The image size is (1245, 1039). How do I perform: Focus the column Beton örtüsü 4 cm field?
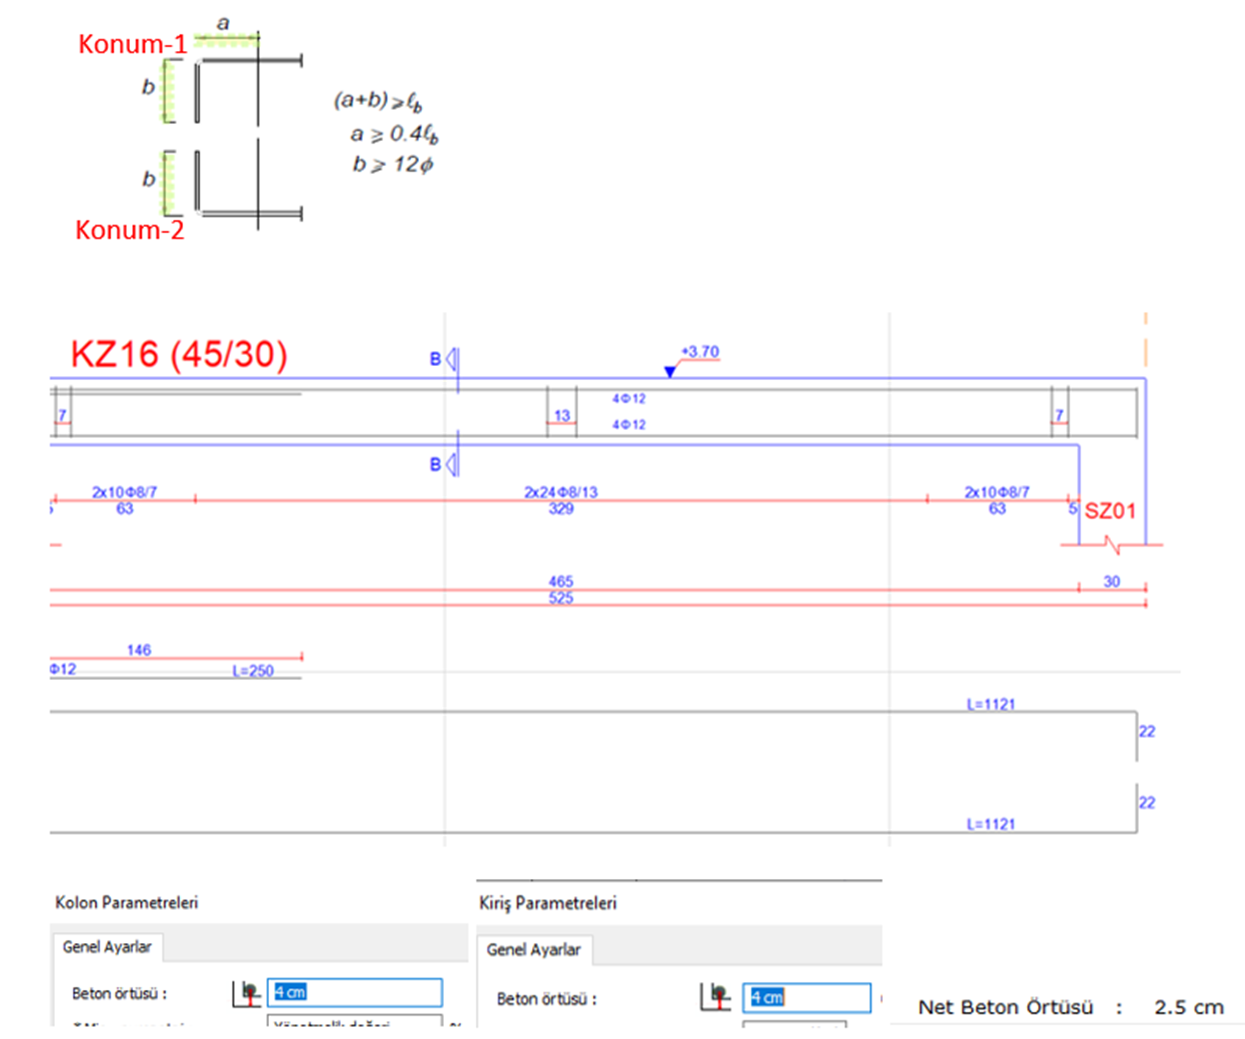pyautogui.click(x=354, y=992)
